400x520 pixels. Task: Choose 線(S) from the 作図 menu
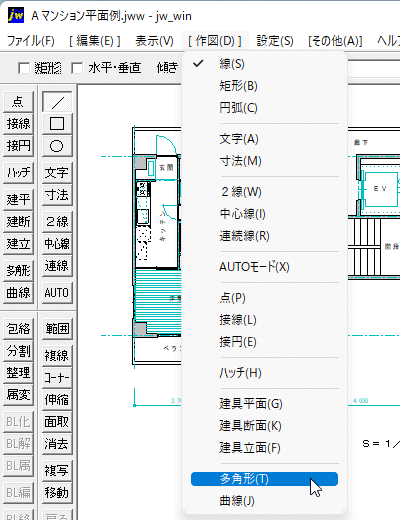point(264,64)
